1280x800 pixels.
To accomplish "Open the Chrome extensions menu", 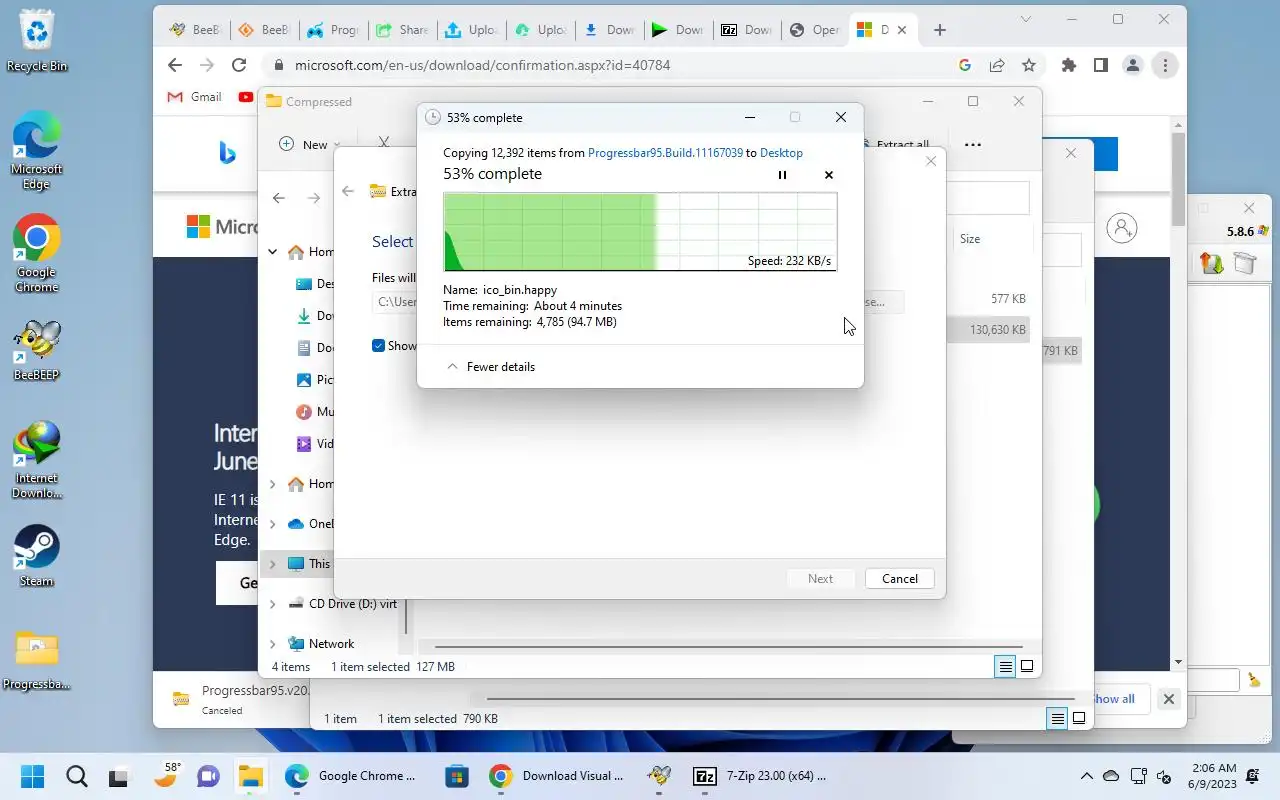I will [x=1069, y=65].
